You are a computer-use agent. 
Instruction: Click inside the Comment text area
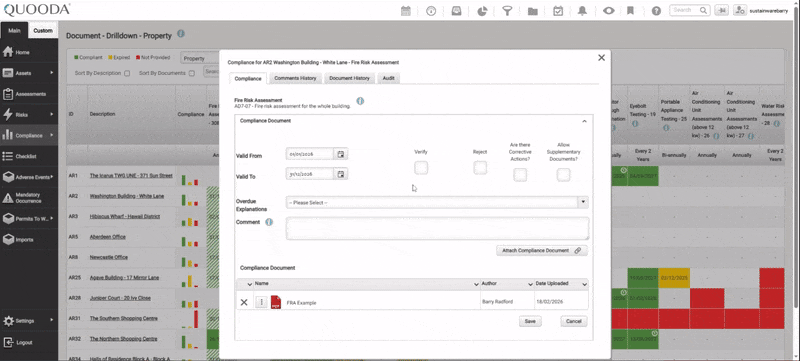[x=437, y=228]
